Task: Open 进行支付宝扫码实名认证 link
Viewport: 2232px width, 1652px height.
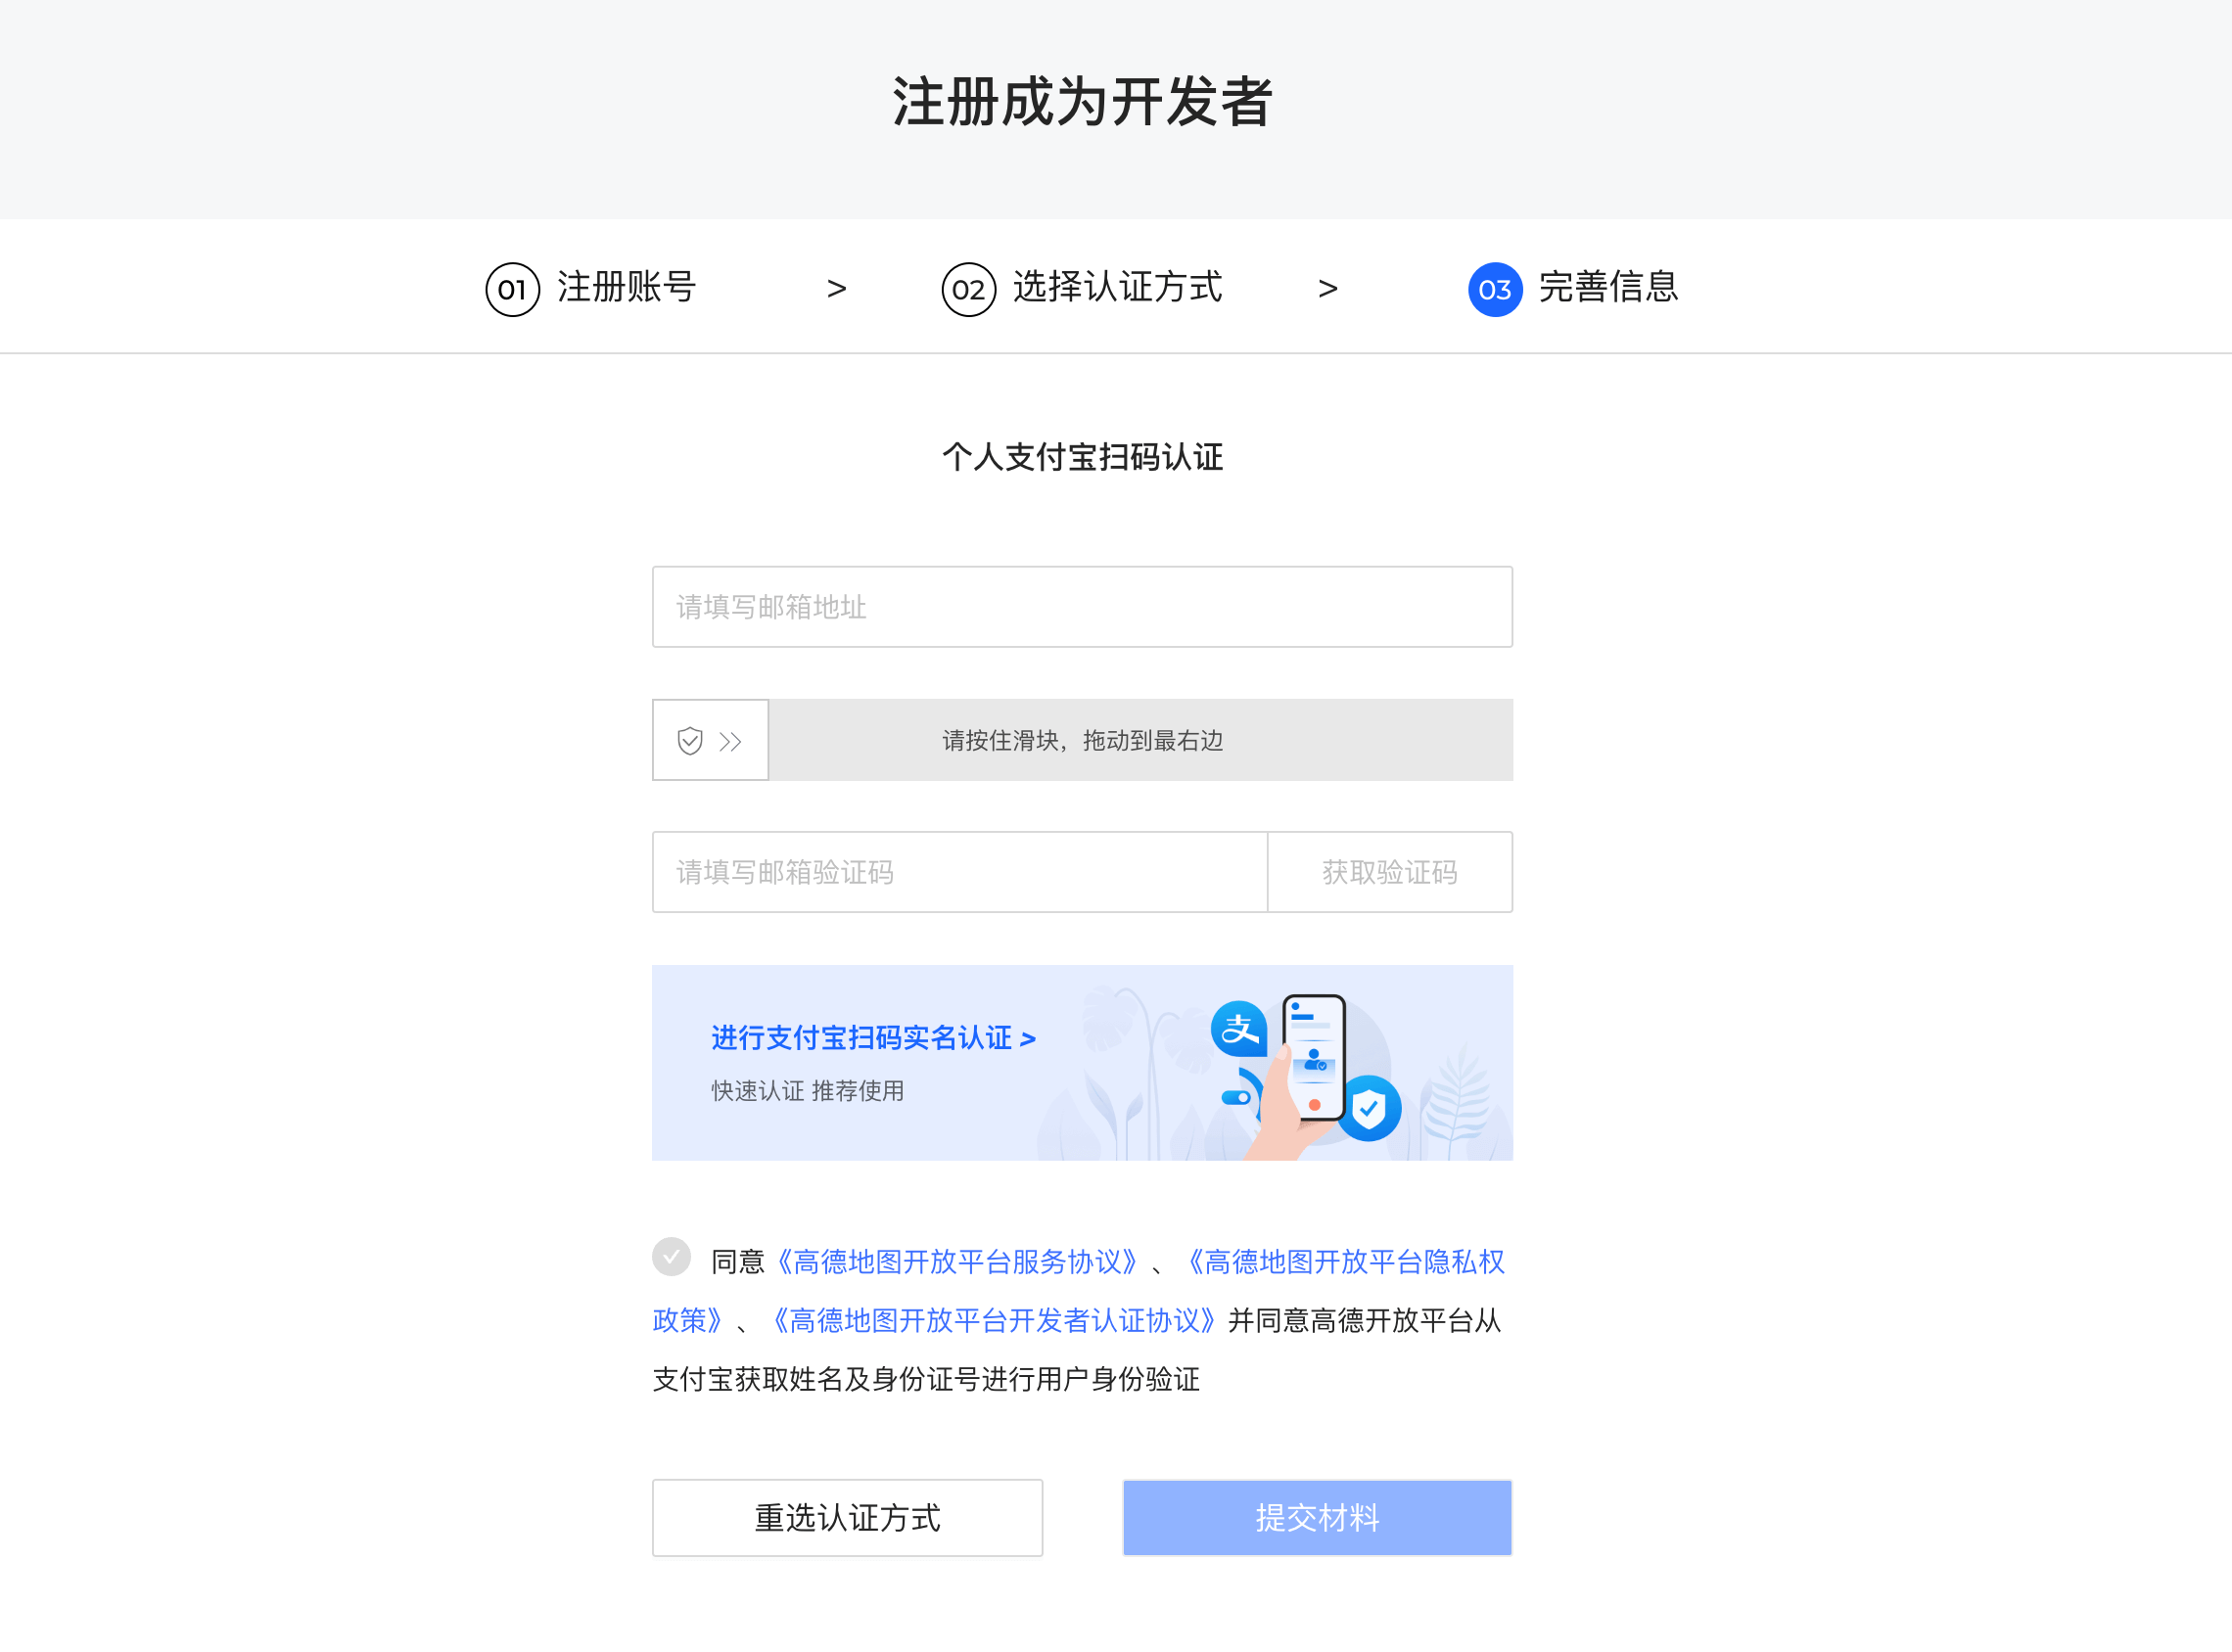Action: click(x=873, y=1038)
